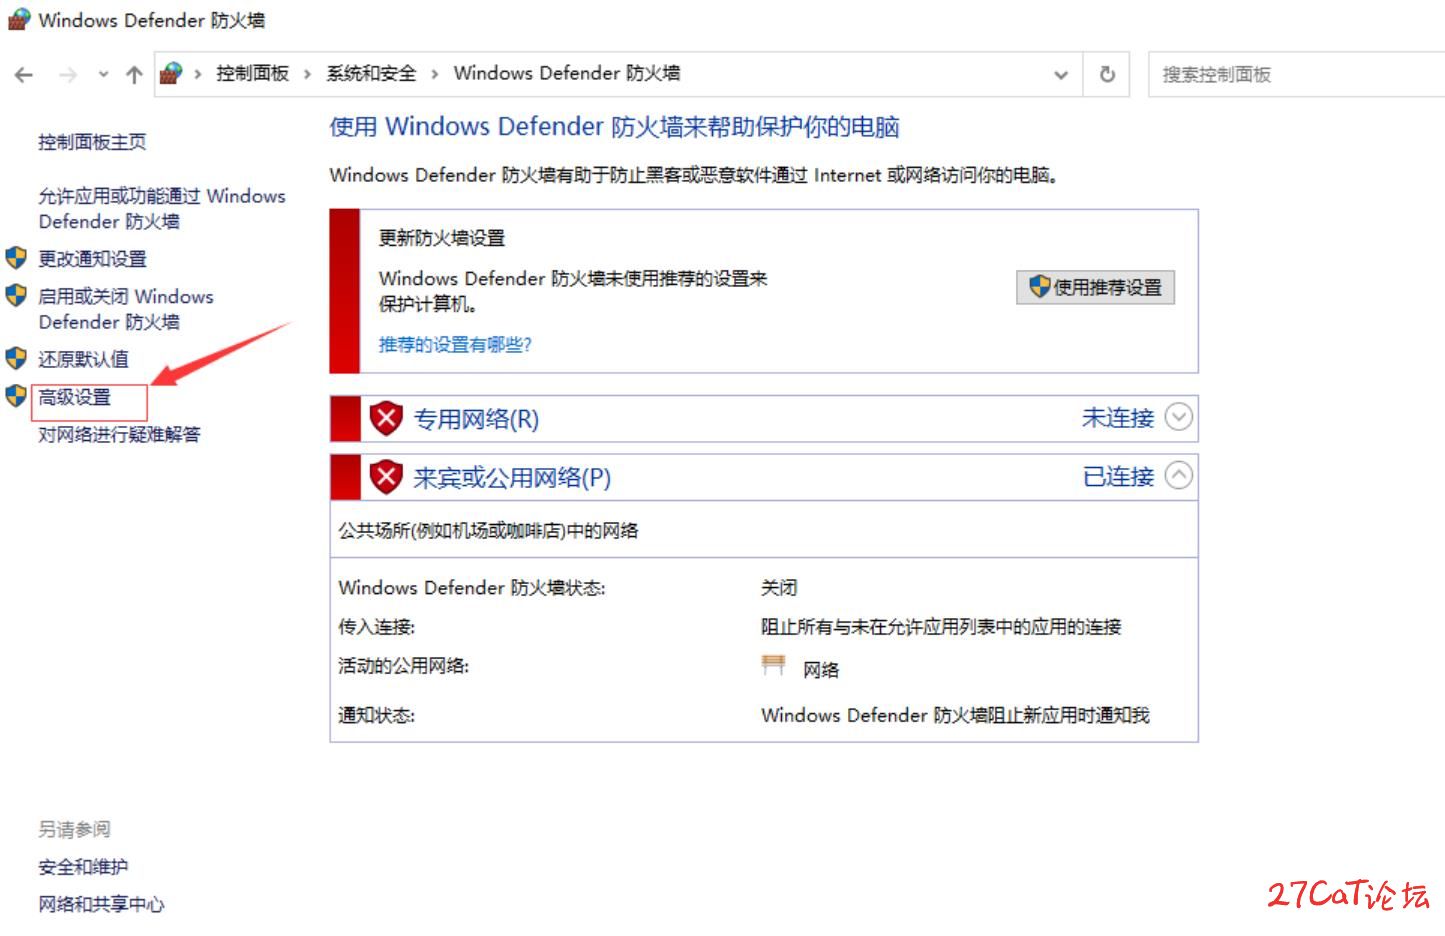The width and height of the screenshot is (1445, 936).
Task: Click shield icon beside 更改通知设置
Action: (x=16, y=258)
